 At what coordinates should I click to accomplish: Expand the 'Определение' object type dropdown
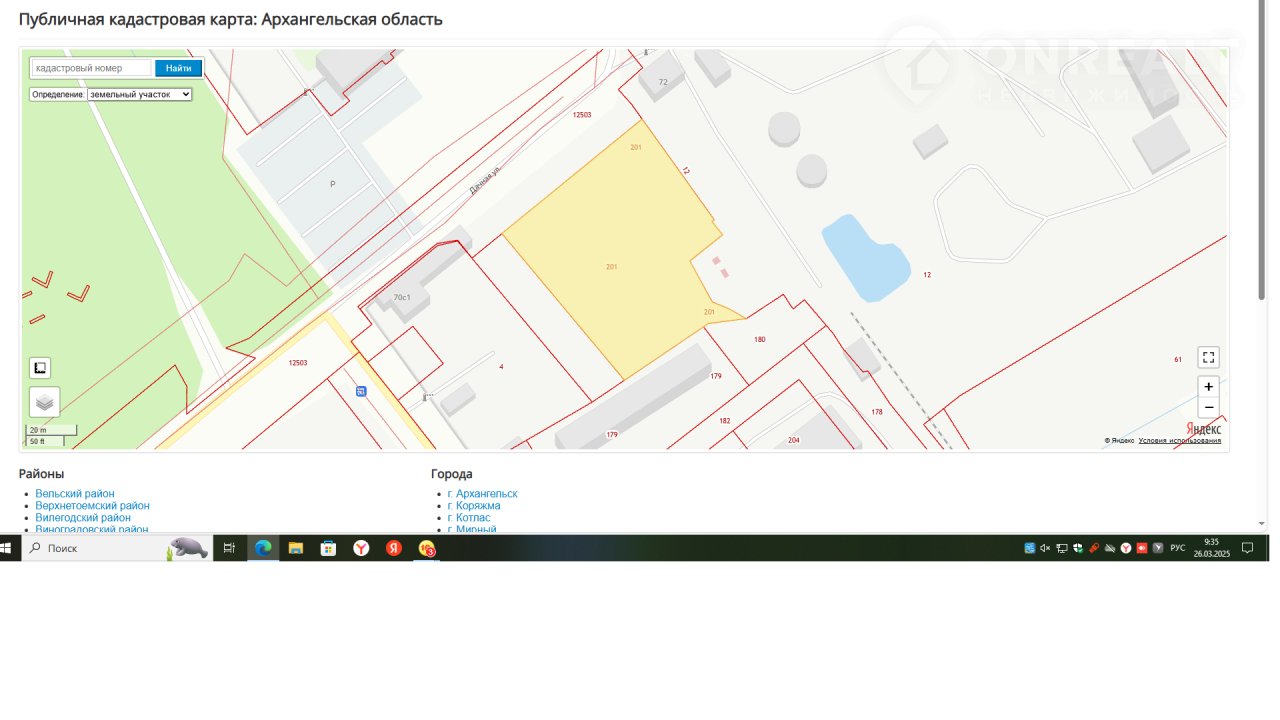pyautogui.click(x=139, y=94)
